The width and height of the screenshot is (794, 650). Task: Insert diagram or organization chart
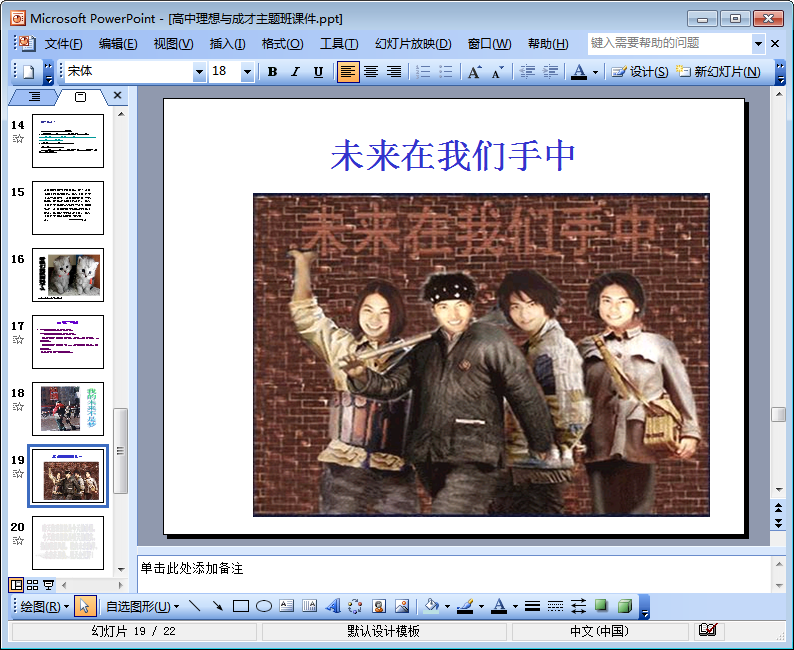pos(355,606)
